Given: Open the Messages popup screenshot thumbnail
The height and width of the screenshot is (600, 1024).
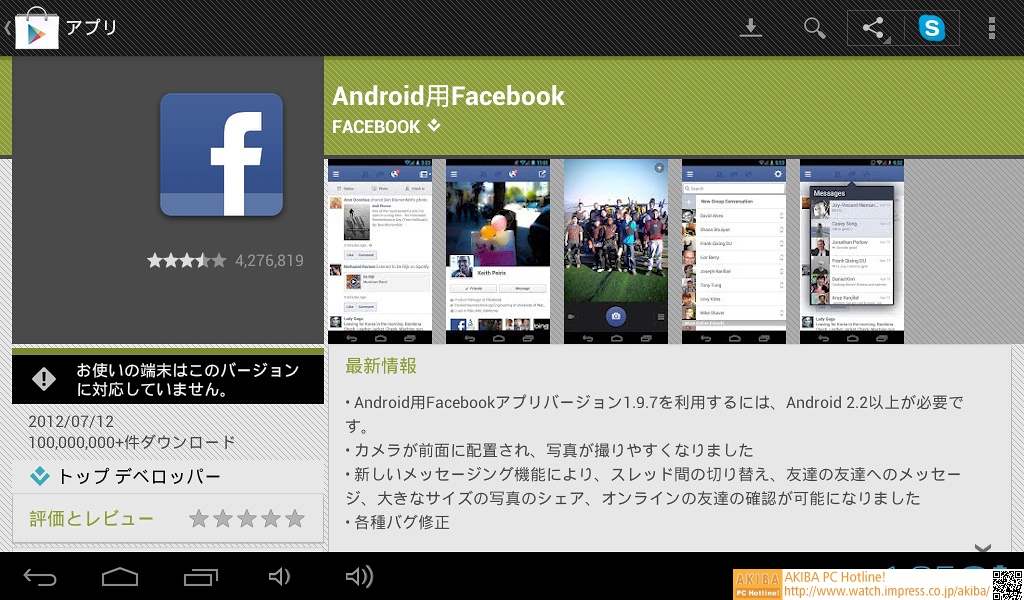Looking at the screenshot, I should 852,251.
